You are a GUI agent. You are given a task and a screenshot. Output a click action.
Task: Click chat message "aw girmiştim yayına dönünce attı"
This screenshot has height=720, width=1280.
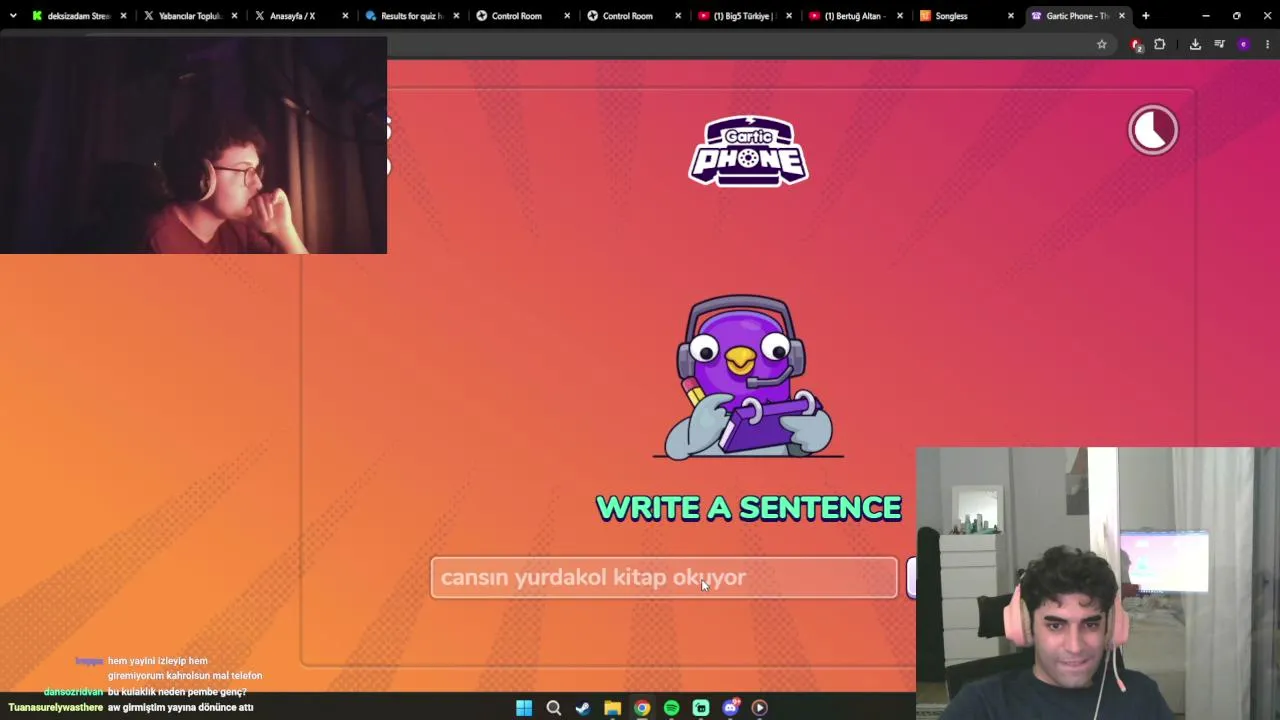(x=181, y=707)
